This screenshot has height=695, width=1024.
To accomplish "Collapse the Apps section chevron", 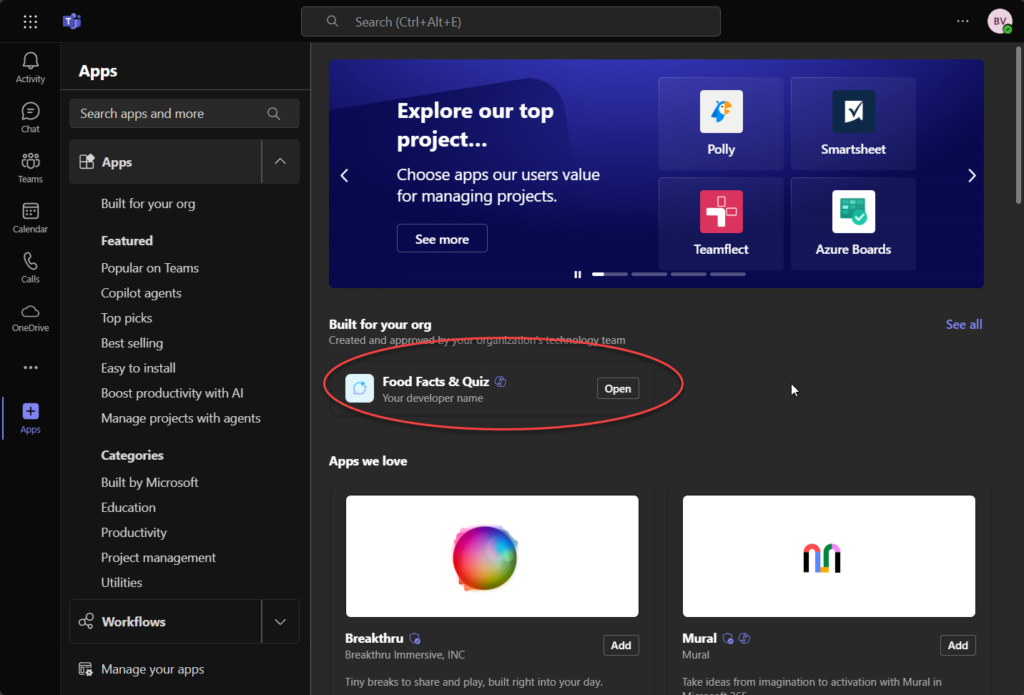I will tap(280, 161).
